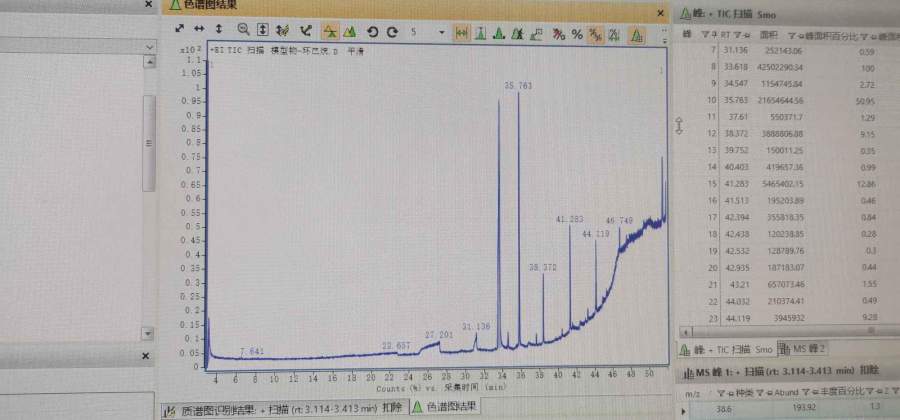Click the 46.749 peak label on chromatogram
This screenshot has height=420, width=900.
(619, 220)
